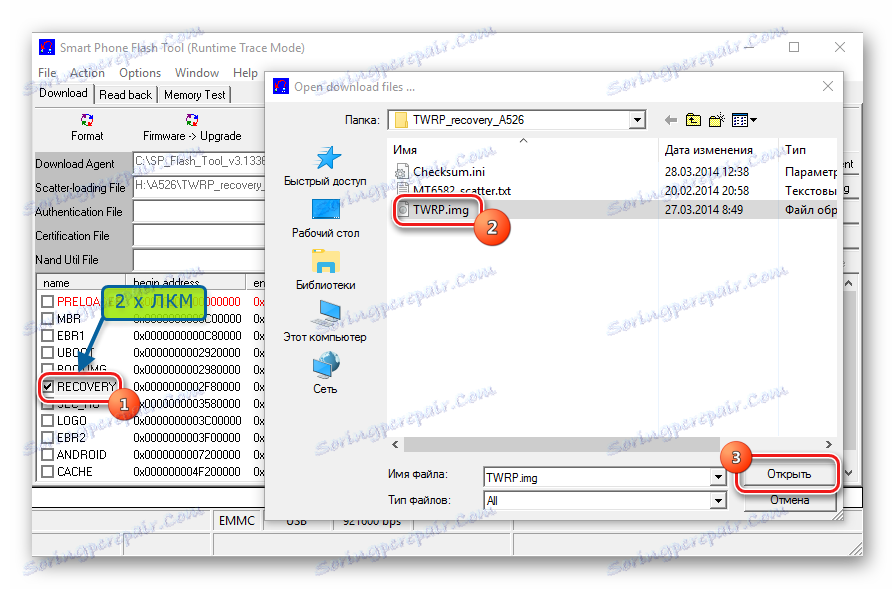Click the Authentication File field

pos(199,212)
